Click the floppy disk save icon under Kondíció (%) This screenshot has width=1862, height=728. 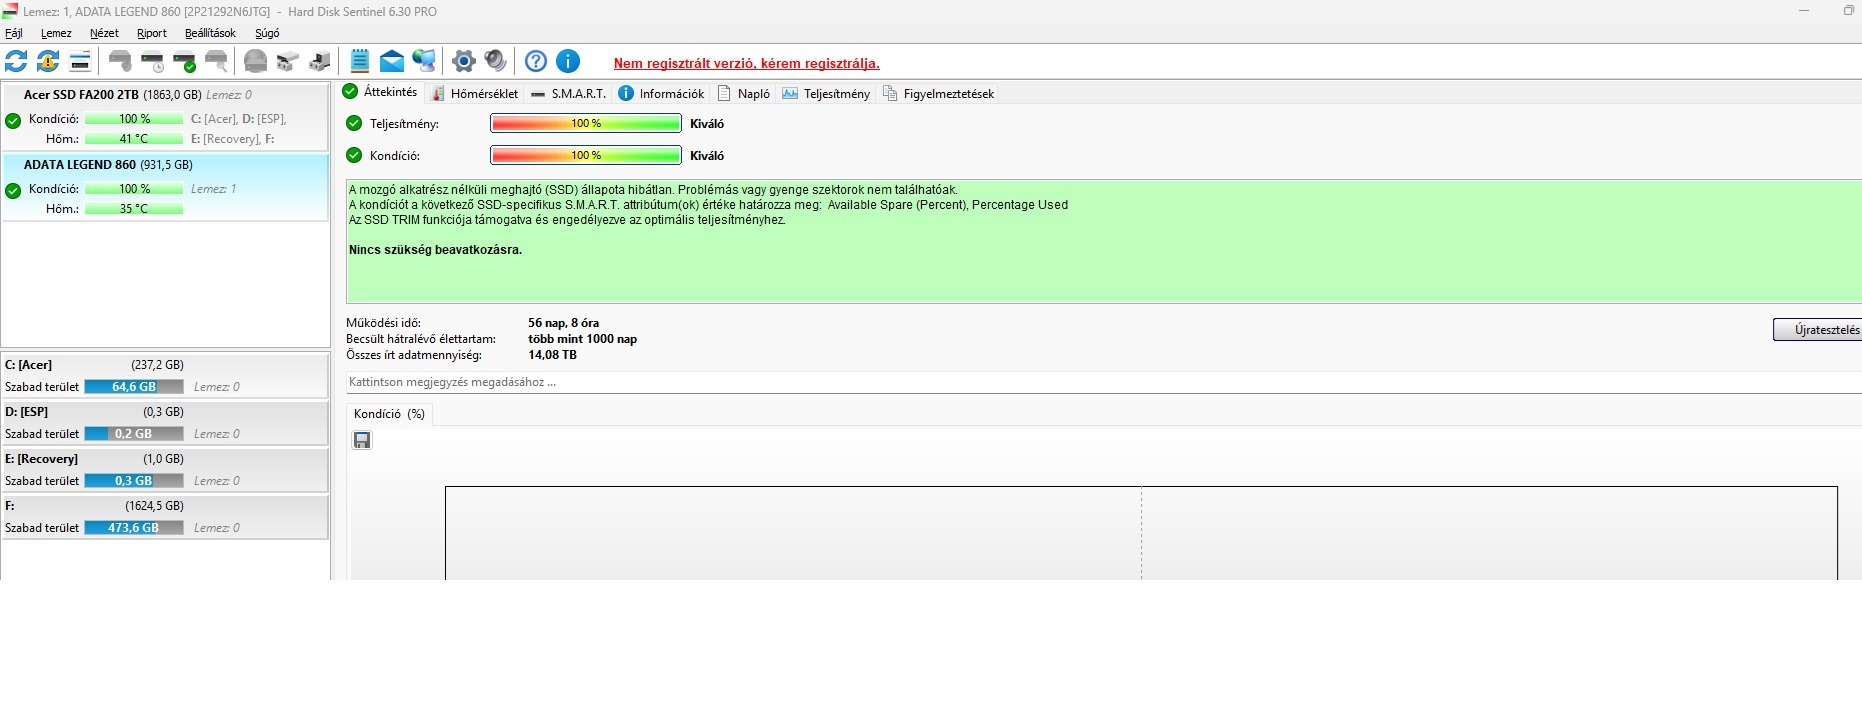coord(362,440)
